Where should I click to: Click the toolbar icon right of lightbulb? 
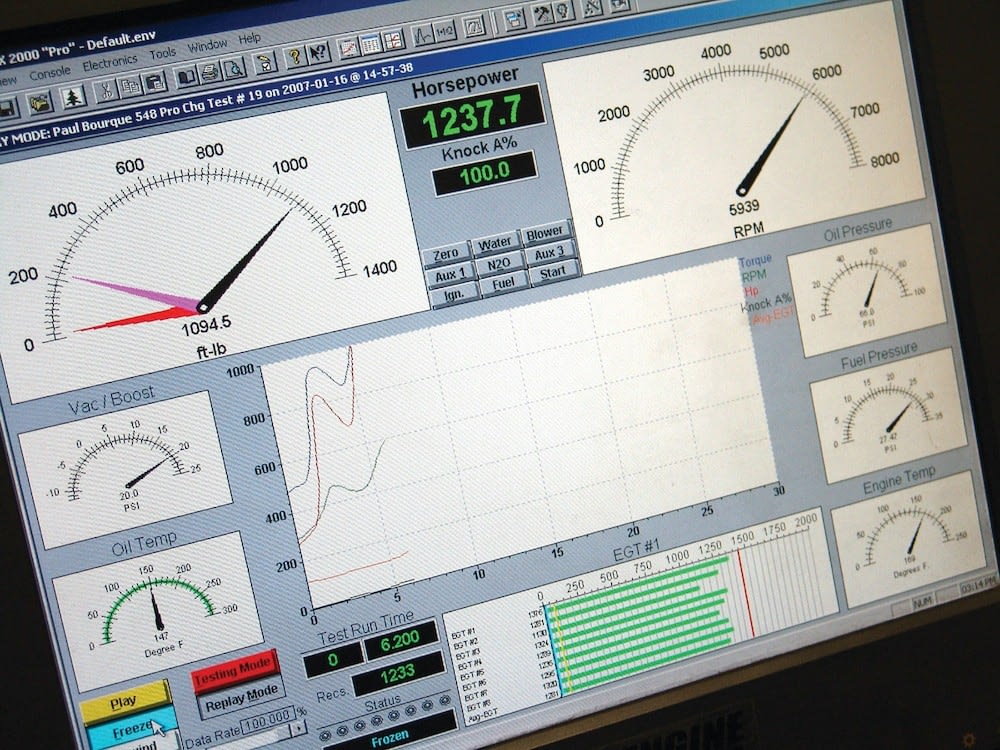593,7
